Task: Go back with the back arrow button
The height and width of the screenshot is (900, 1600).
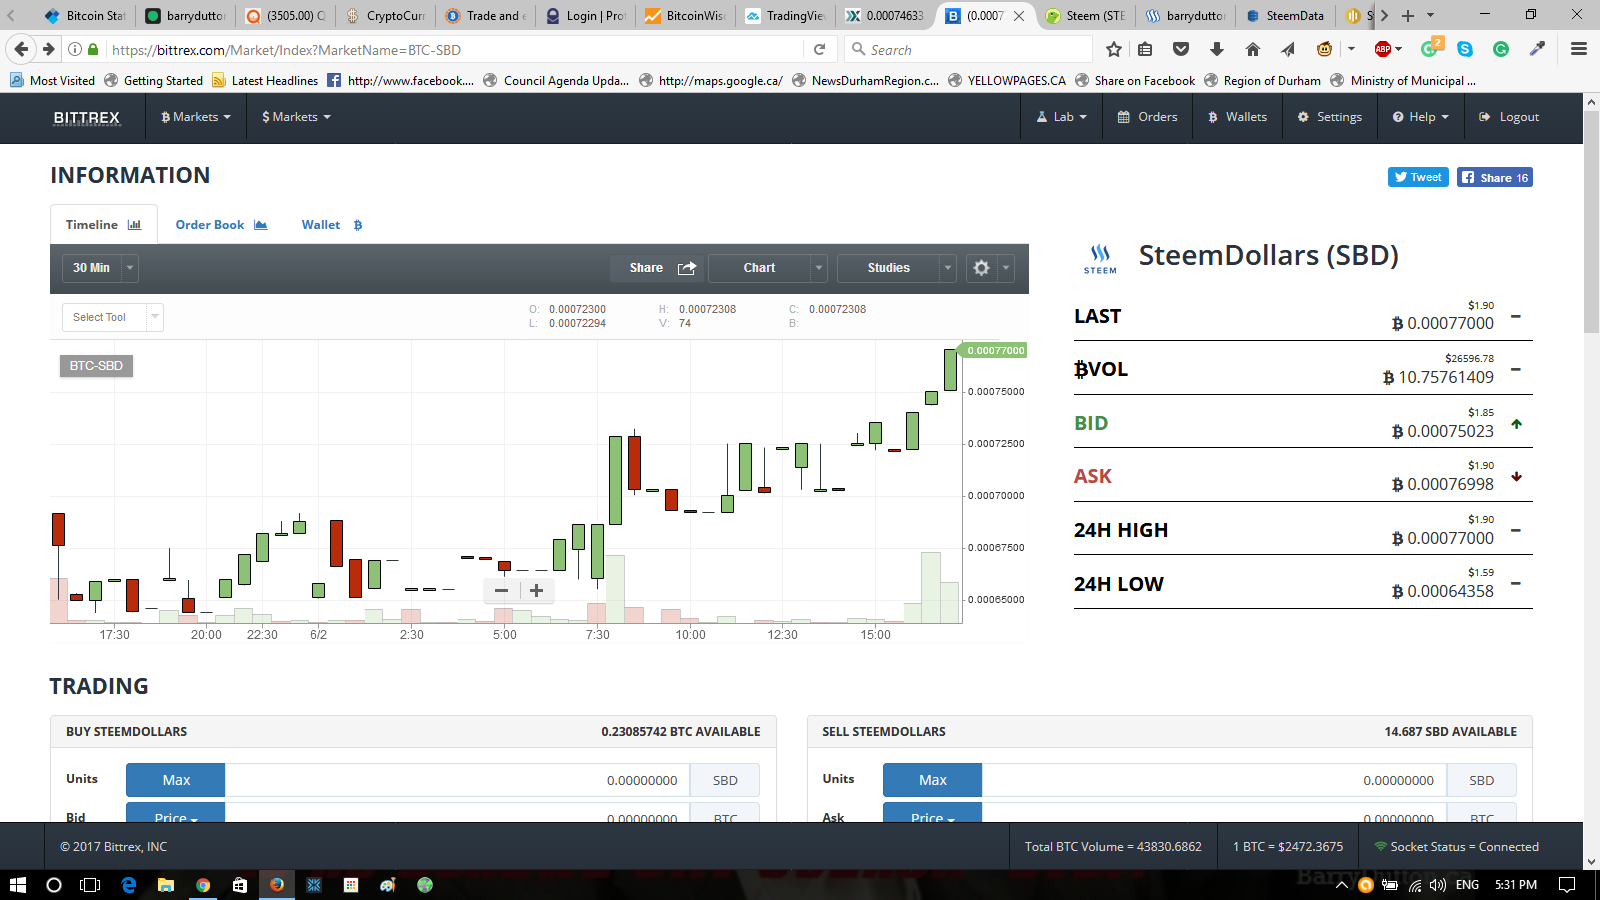Action: 21,49
